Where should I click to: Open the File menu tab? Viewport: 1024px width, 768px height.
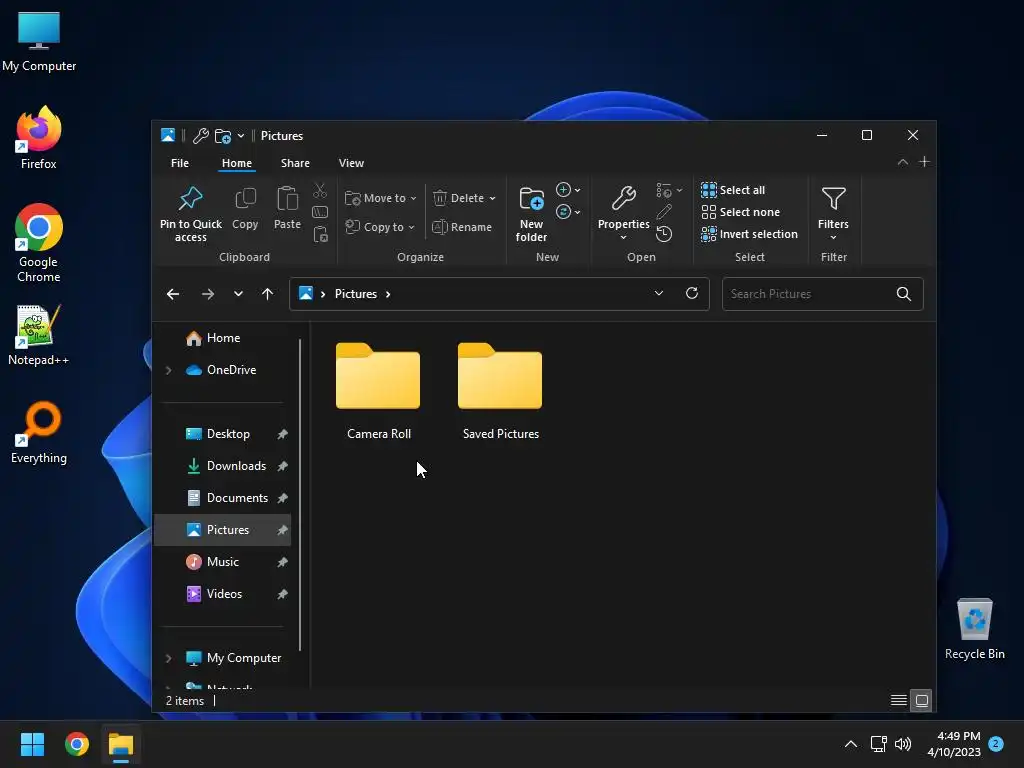[x=180, y=163]
